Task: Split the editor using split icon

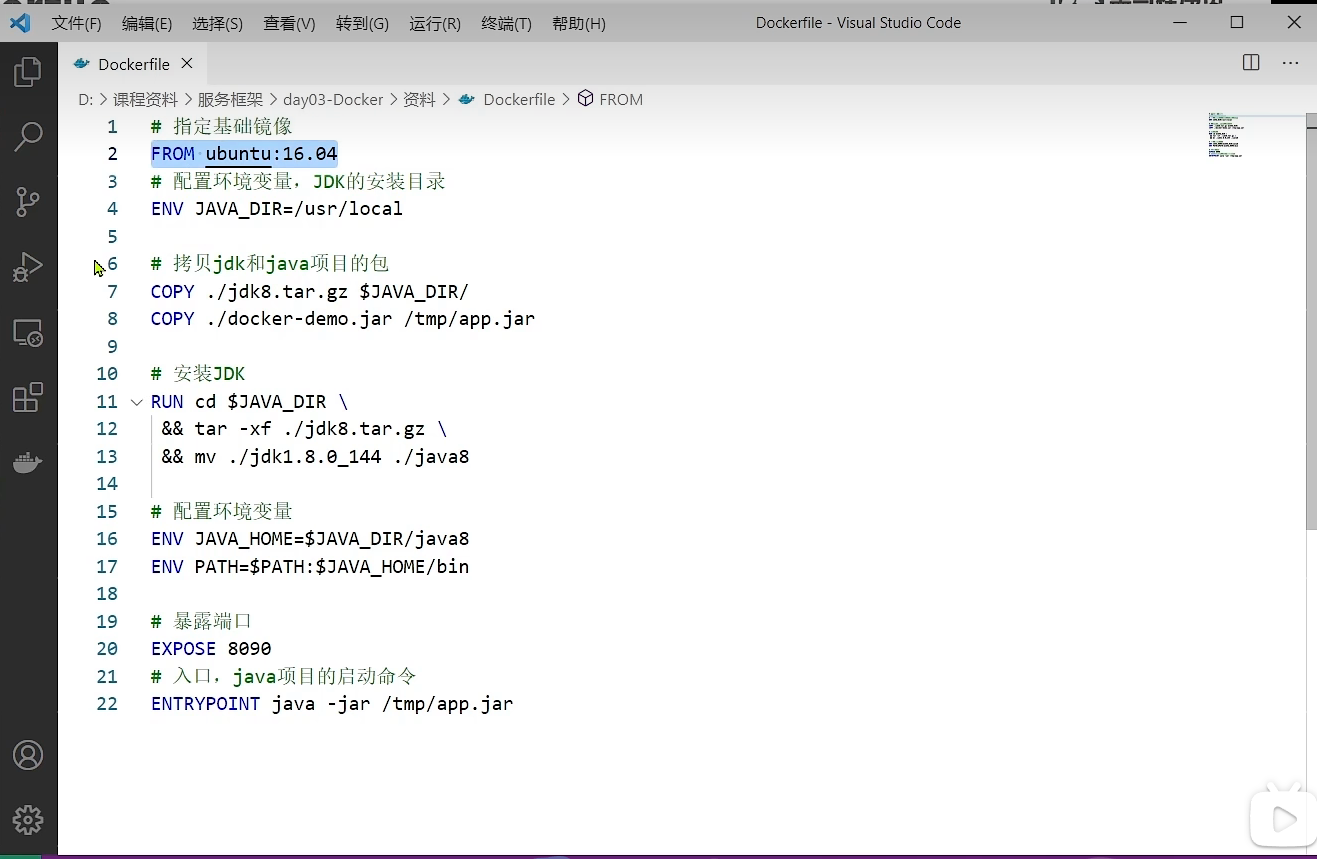Action: 1250,63
